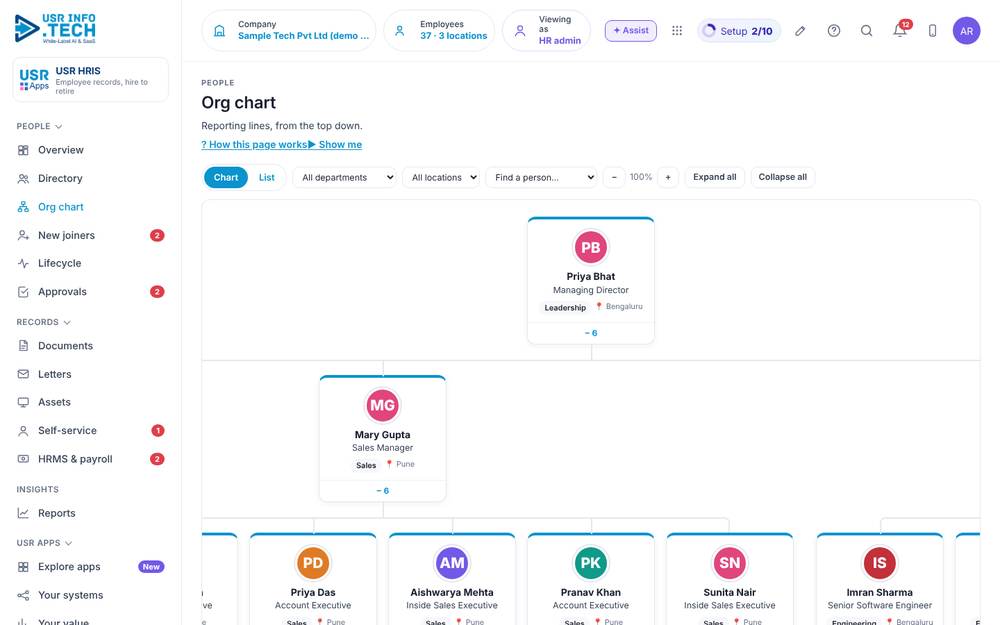Open Imran Sharma IS avatar

(879, 563)
